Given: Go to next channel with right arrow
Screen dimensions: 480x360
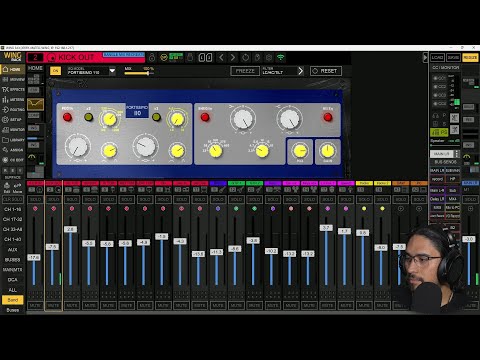Looking at the screenshot, I should pyautogui.click(x=233, y=58).
